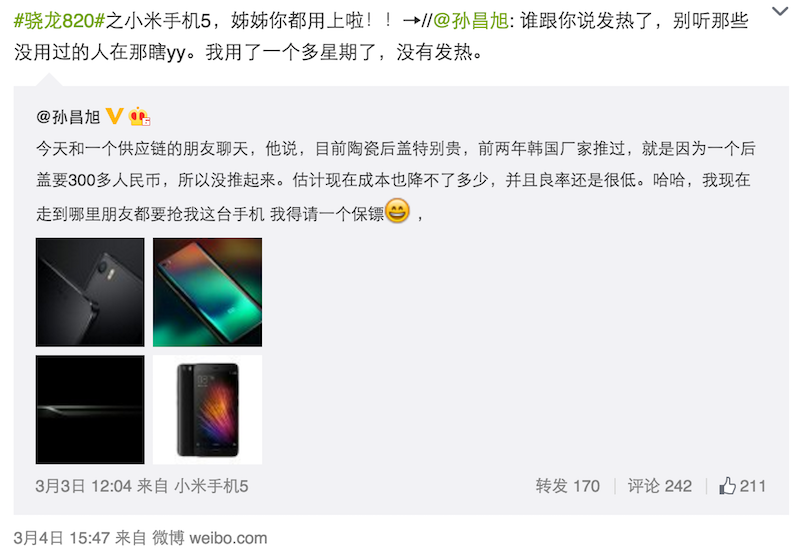Open the 评论 242 comments

660,486
